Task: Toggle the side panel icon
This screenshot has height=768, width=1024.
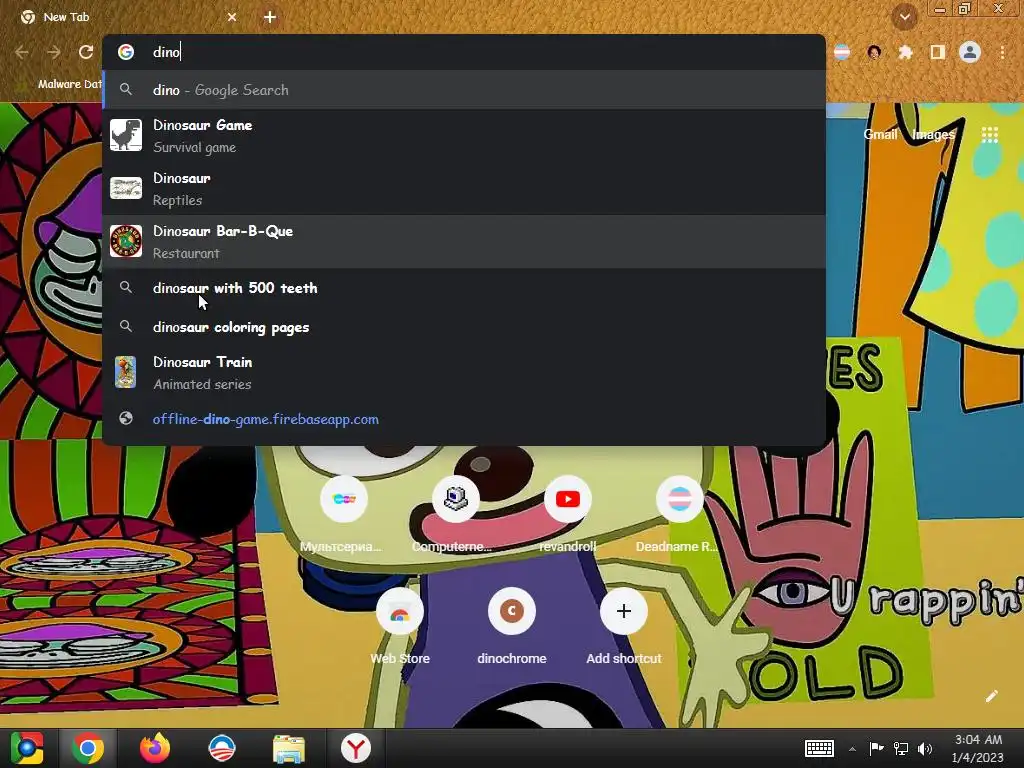Action: click(938, 52)
